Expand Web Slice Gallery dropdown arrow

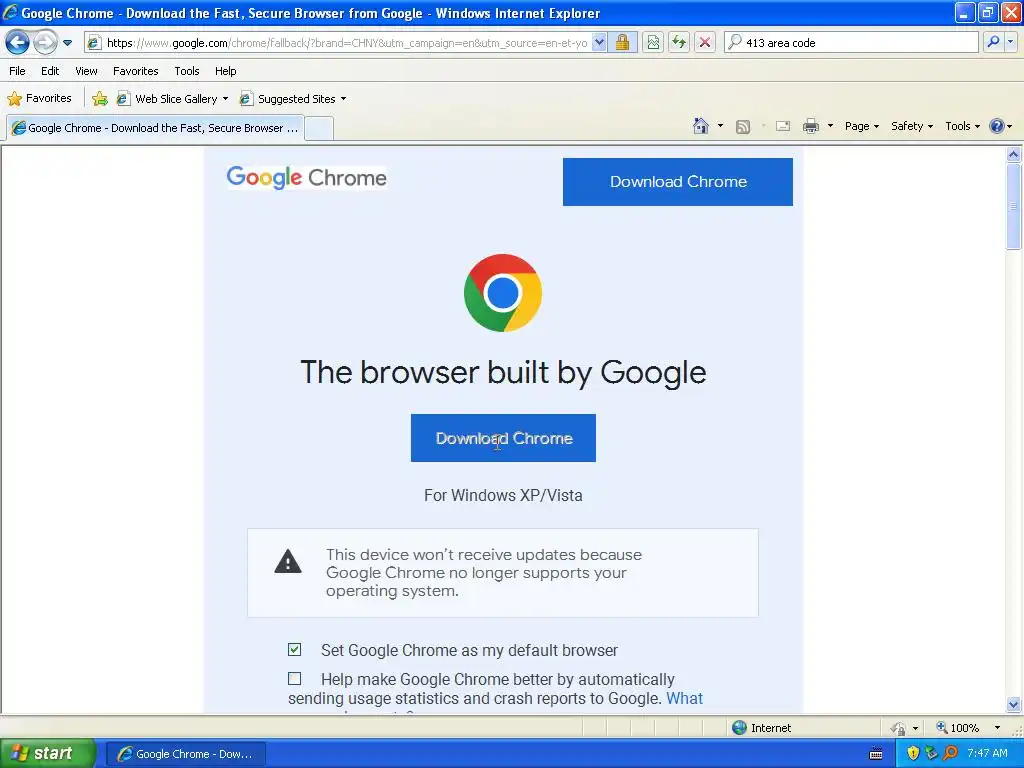[225, 99]
